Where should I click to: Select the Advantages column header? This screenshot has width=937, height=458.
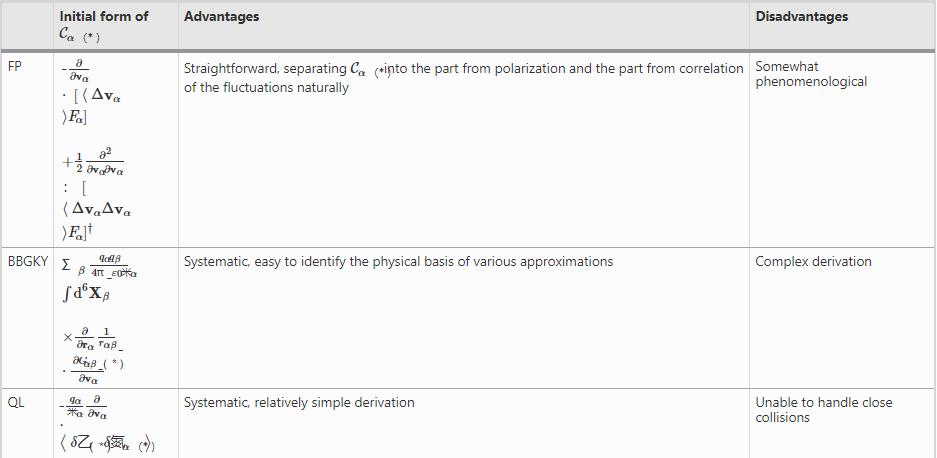[x=221, y=16]
